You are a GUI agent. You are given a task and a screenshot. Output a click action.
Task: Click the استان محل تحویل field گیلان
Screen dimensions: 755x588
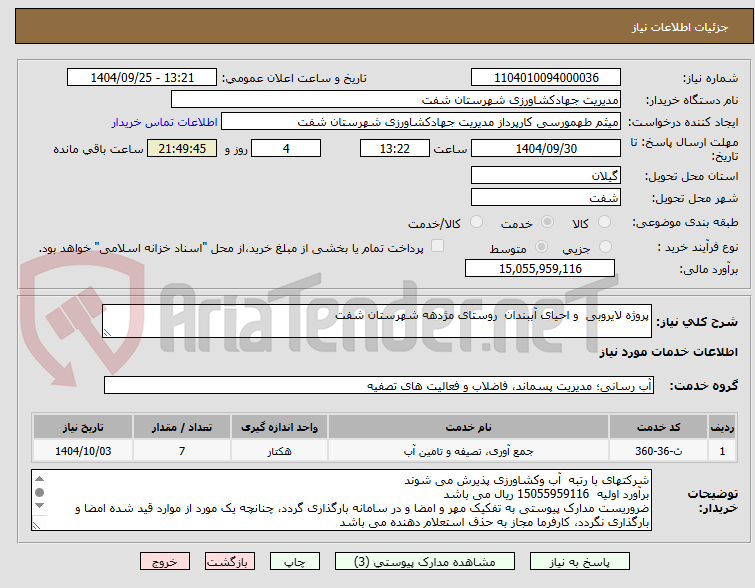[546, 175]
